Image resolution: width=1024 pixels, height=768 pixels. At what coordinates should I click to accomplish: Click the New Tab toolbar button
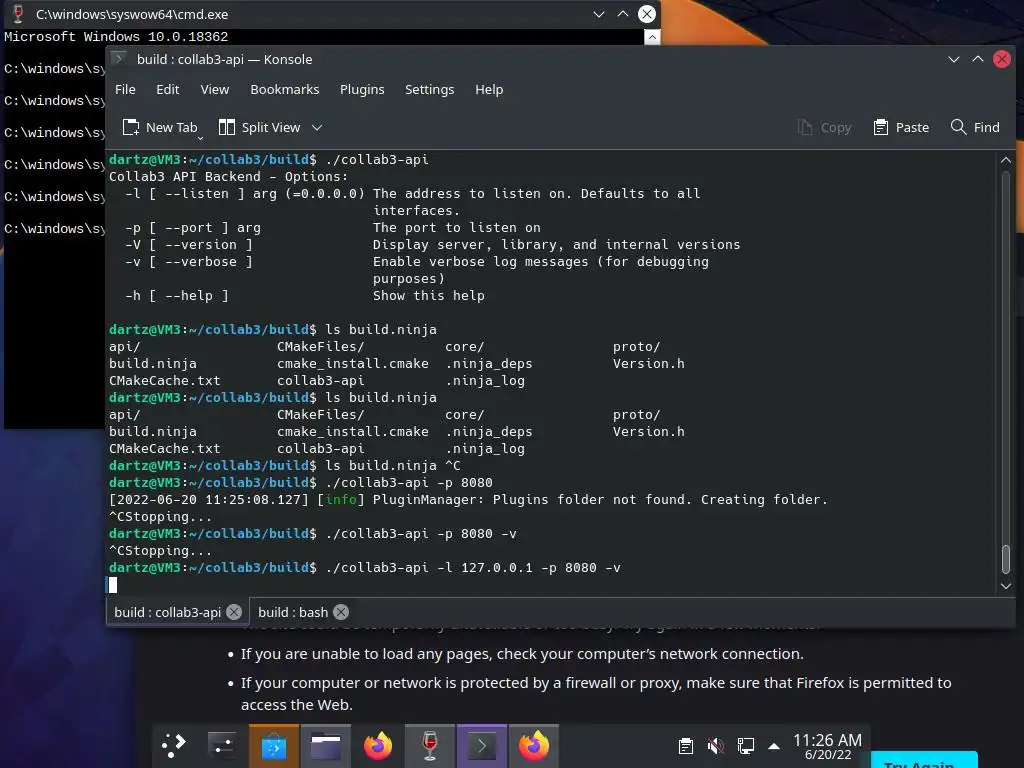pos(160,127)
